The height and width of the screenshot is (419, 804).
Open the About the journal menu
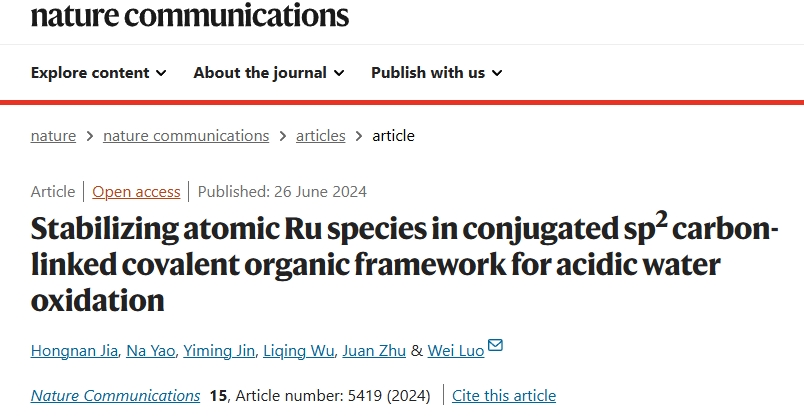click(269, 73)
